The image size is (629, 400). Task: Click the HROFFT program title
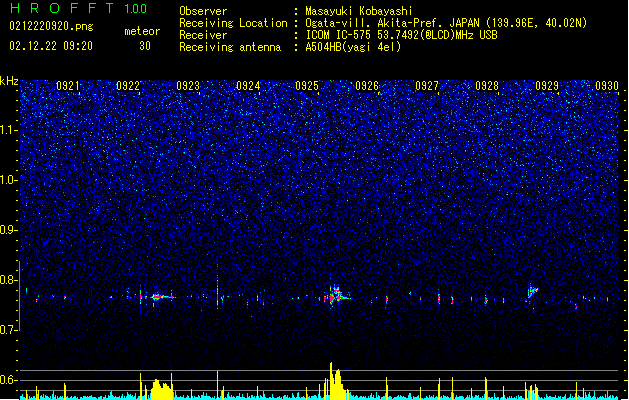point(62,8)
